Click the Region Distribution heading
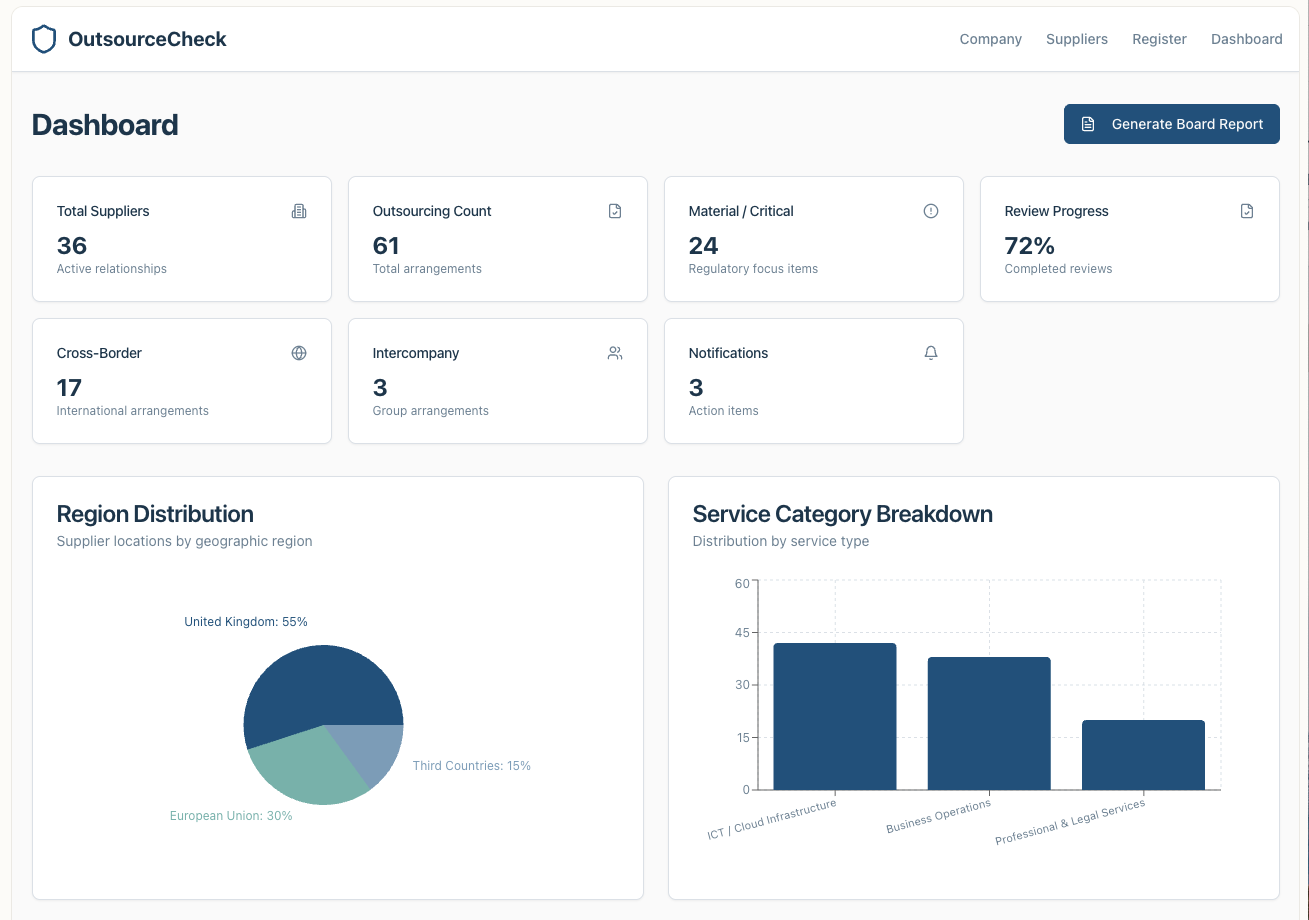The height and width of the screenshot is (920, 1309). tap(155, 514)
